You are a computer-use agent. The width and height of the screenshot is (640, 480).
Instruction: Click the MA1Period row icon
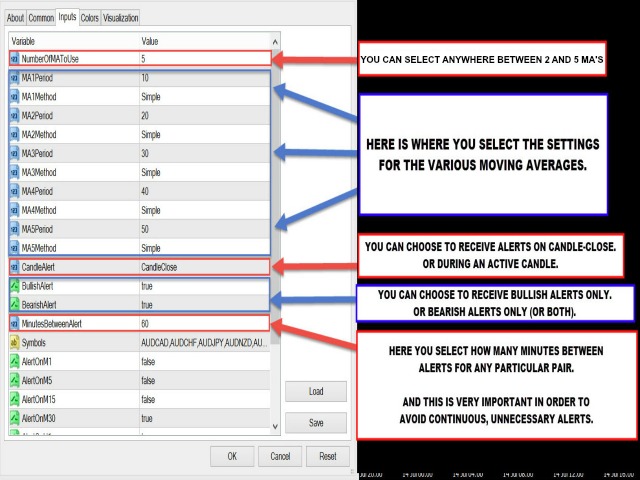pyautogui.click(x=14, y=78)
